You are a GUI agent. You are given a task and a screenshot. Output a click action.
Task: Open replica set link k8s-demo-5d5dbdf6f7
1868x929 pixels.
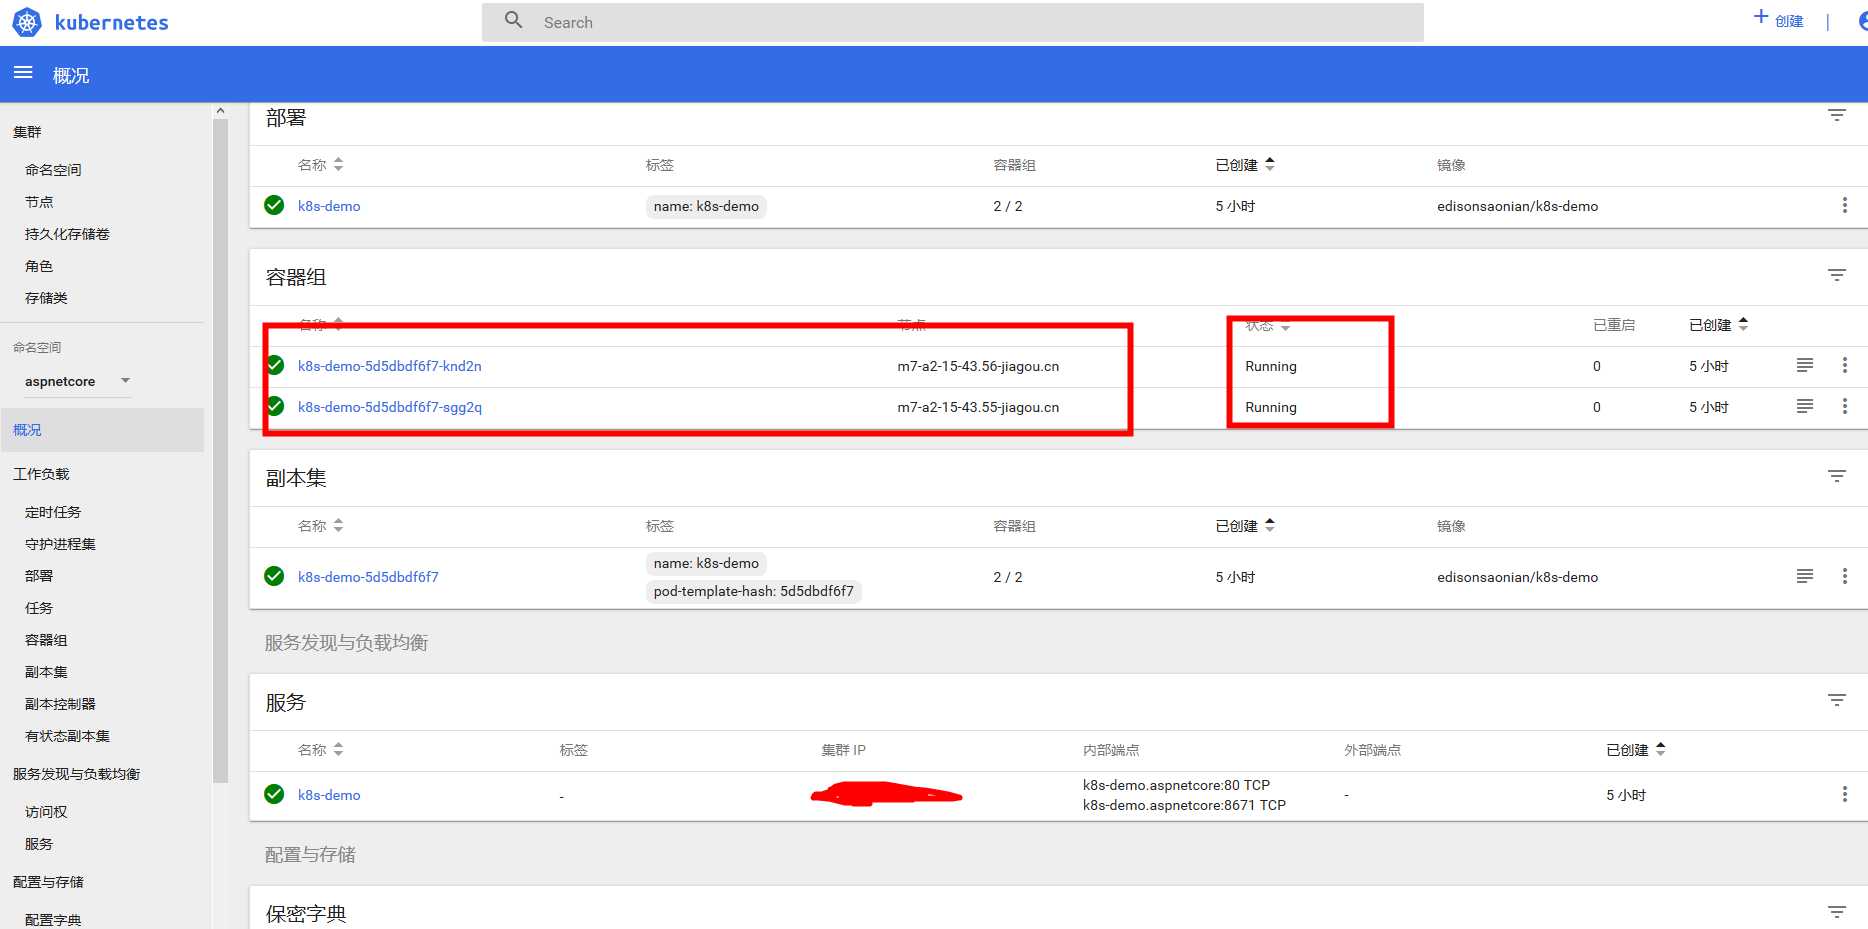pyautogui.click(x=368, y=577)
